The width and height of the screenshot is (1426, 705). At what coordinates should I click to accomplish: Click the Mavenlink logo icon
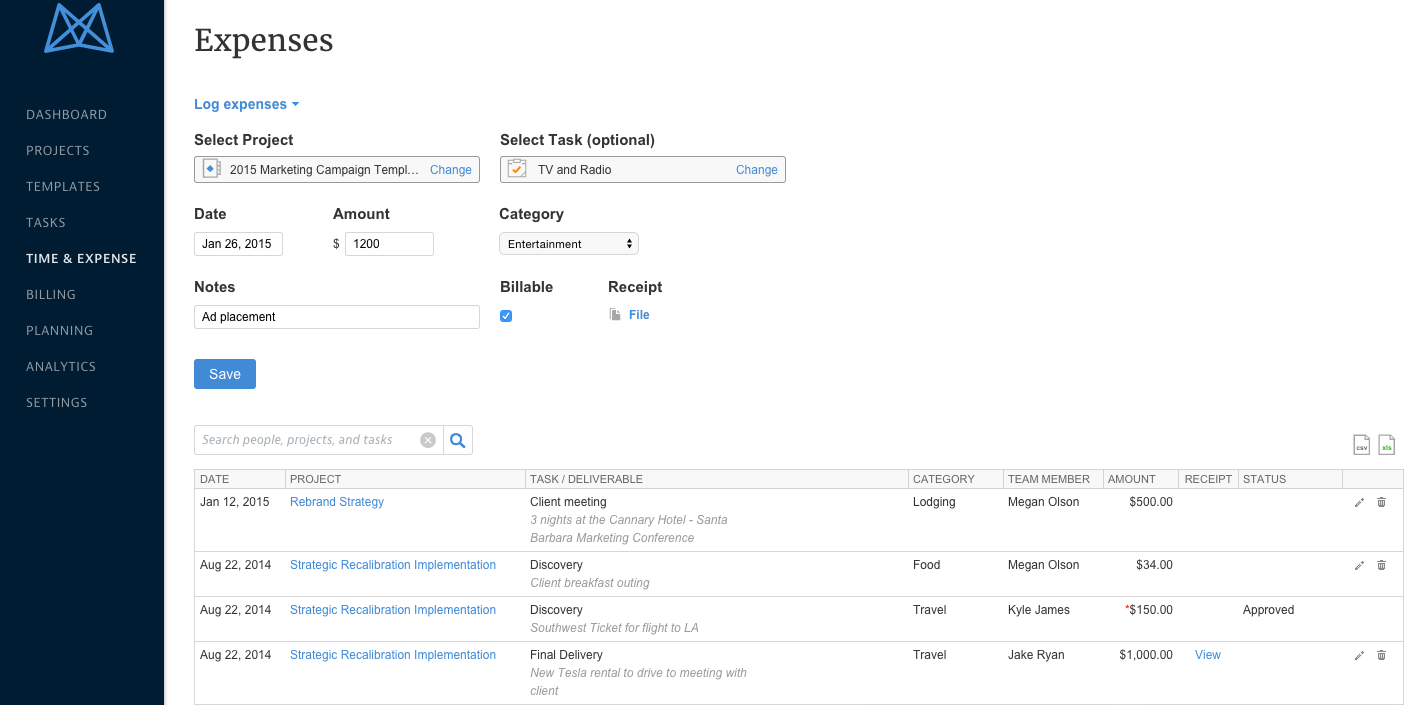pyautogui.click(x=79, y=28)
